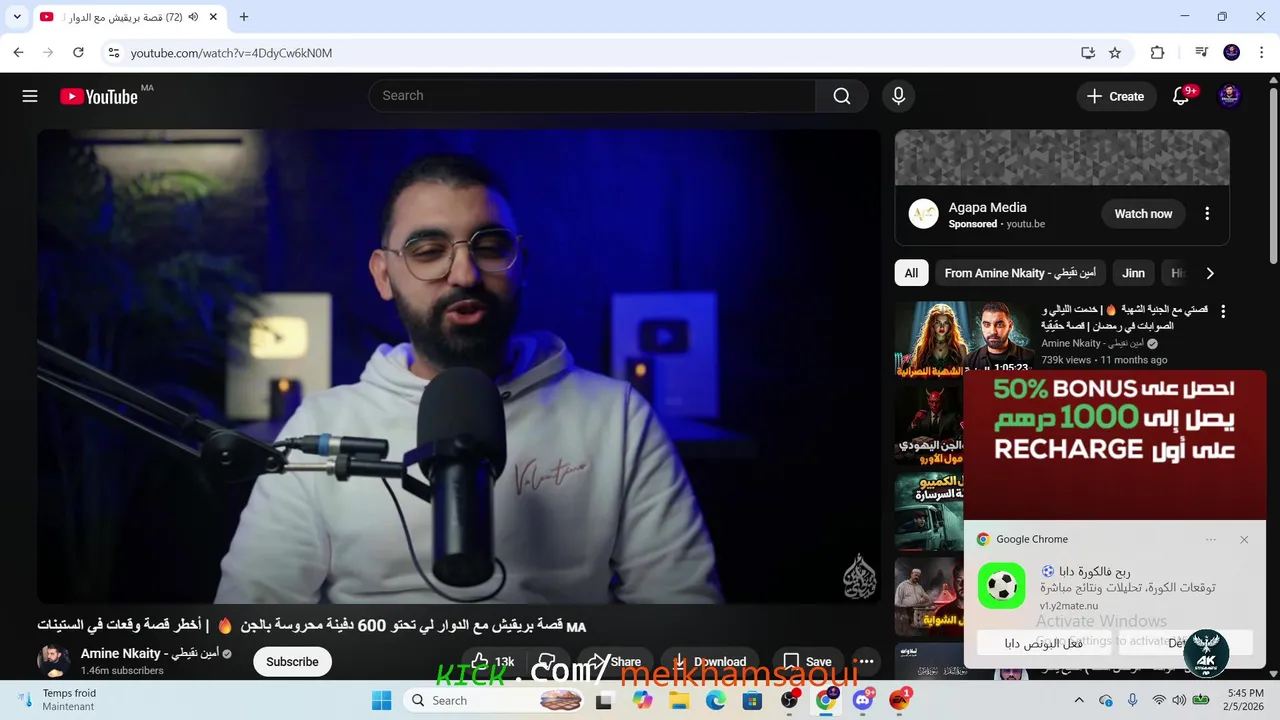The height and width of the screenshot is (720, 1280).
Task: Click the 50% BONUS ad banner
Action: pyautogui.click(x=1114, y=444)
